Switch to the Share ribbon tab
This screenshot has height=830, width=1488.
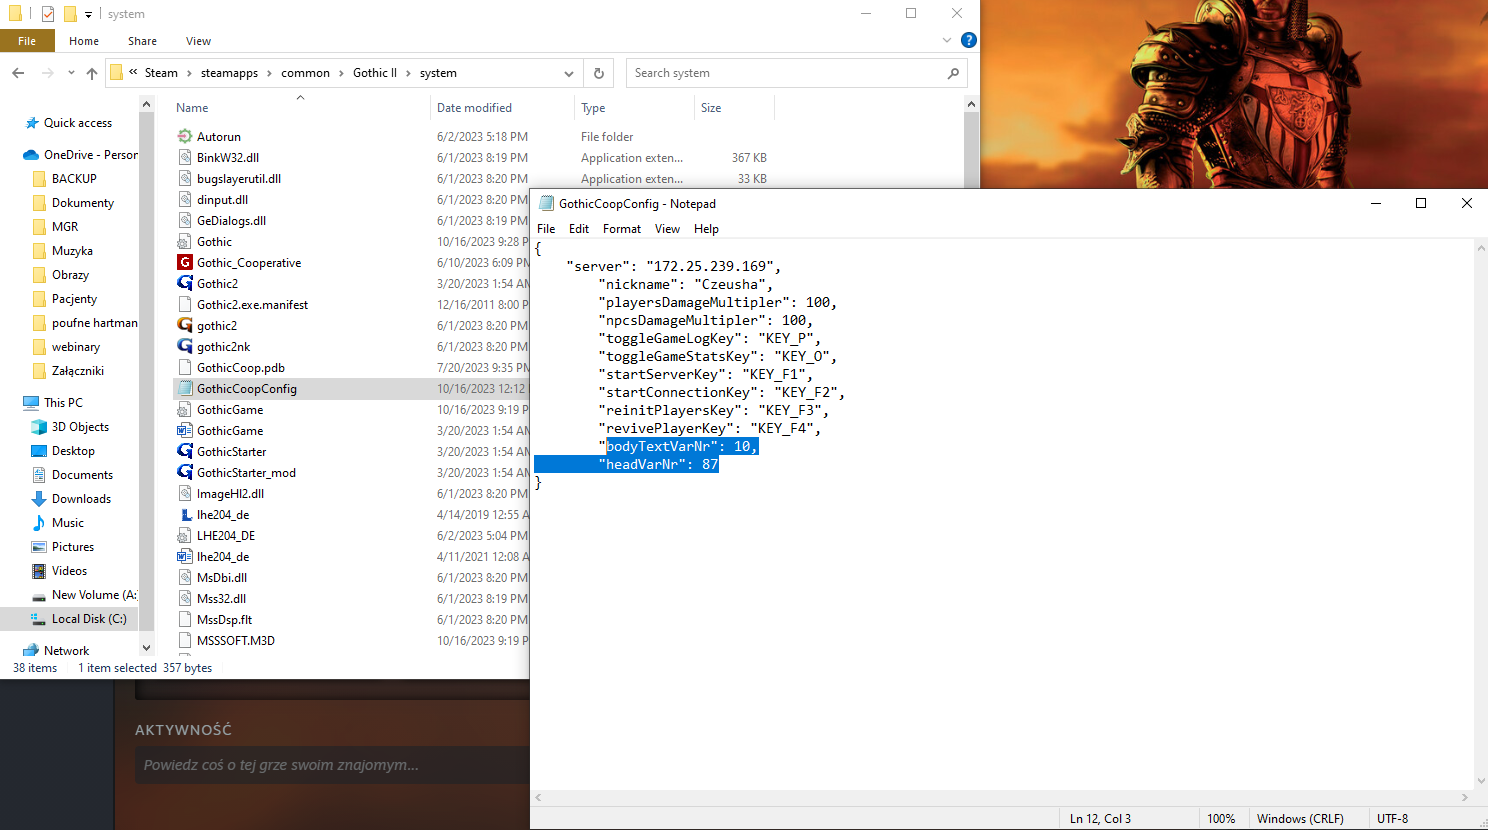coord(142,41)
